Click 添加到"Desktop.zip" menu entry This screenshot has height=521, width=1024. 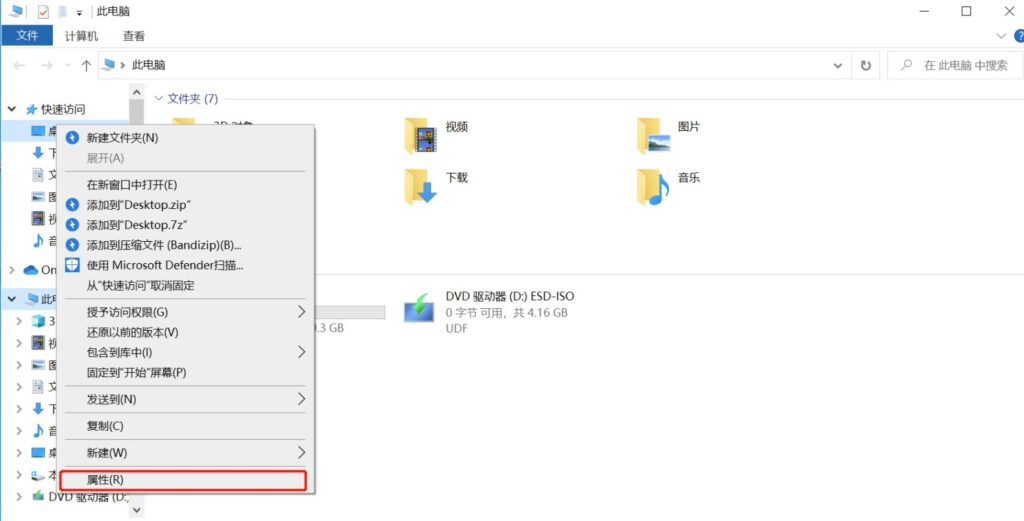pos(138,205)
